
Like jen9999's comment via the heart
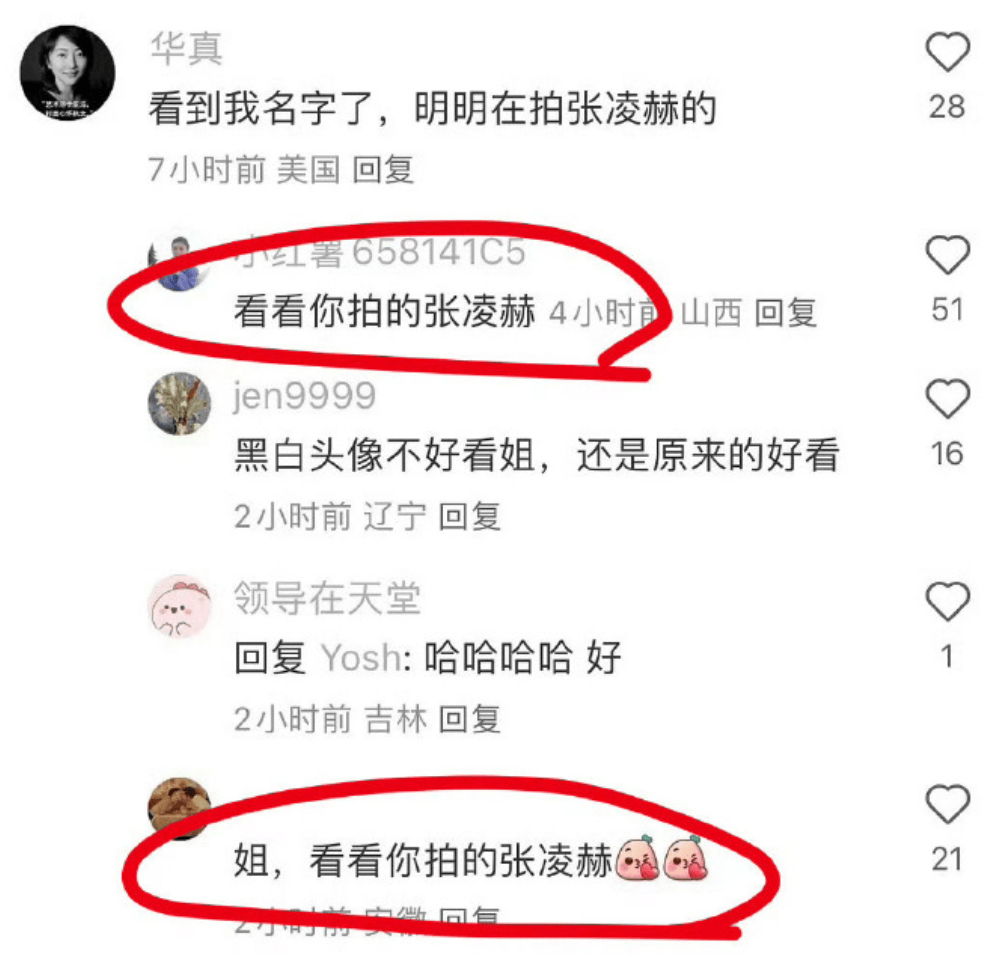(x=948, y=398)
